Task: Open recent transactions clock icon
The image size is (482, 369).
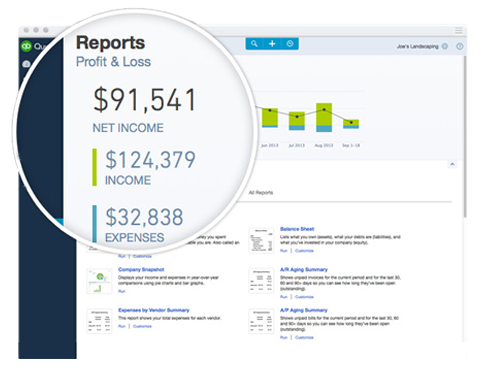Action: coord(290,44)
